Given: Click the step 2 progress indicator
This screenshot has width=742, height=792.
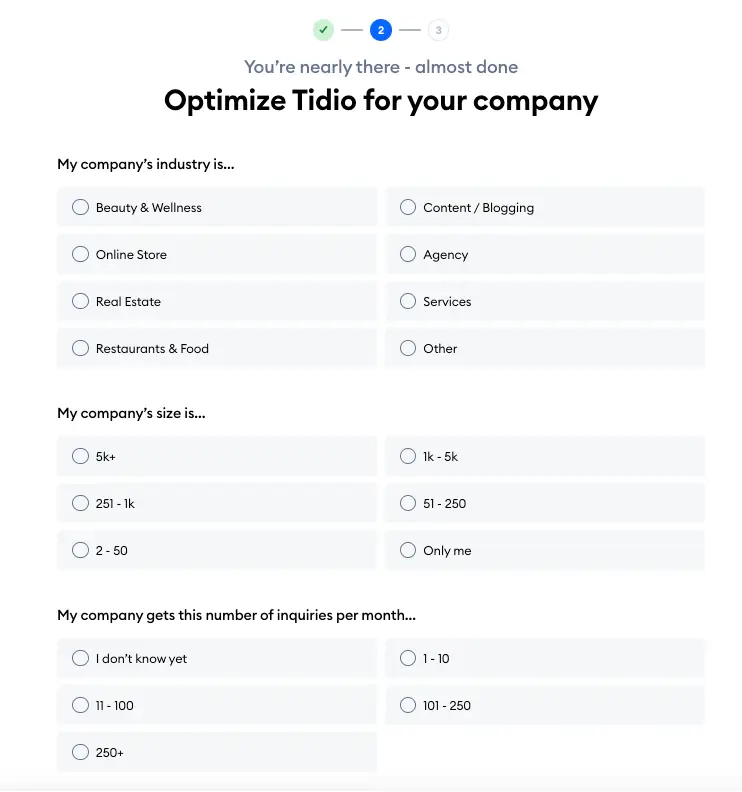Looking at the screenshot, I should click(381, 30).
